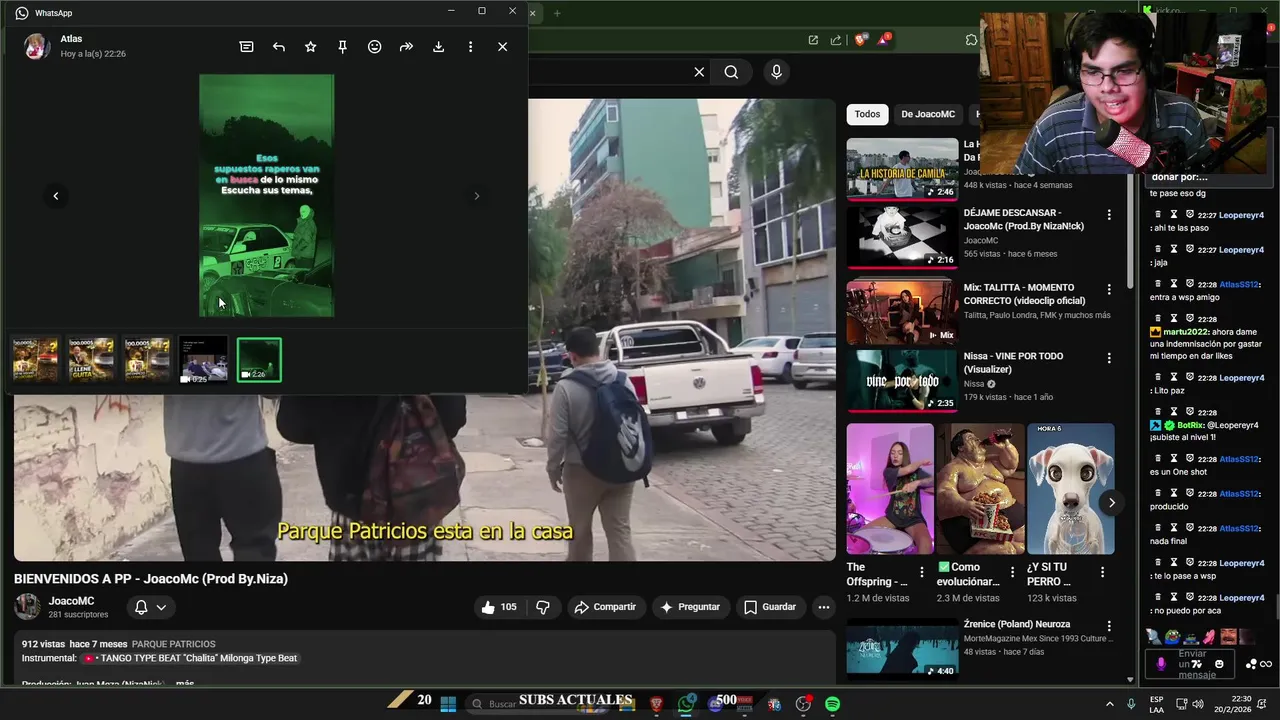The image size is (1280, 720).
Task: Click Guardar to save the video
Action: (770, 607)
